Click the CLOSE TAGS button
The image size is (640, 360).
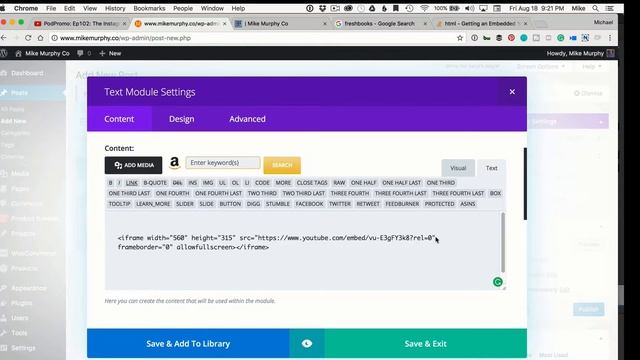(312, 183)
